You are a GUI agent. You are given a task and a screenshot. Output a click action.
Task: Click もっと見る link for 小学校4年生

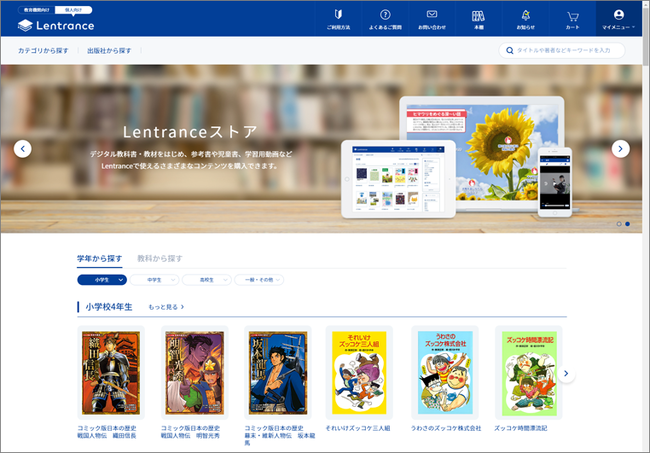click(166, 307)
